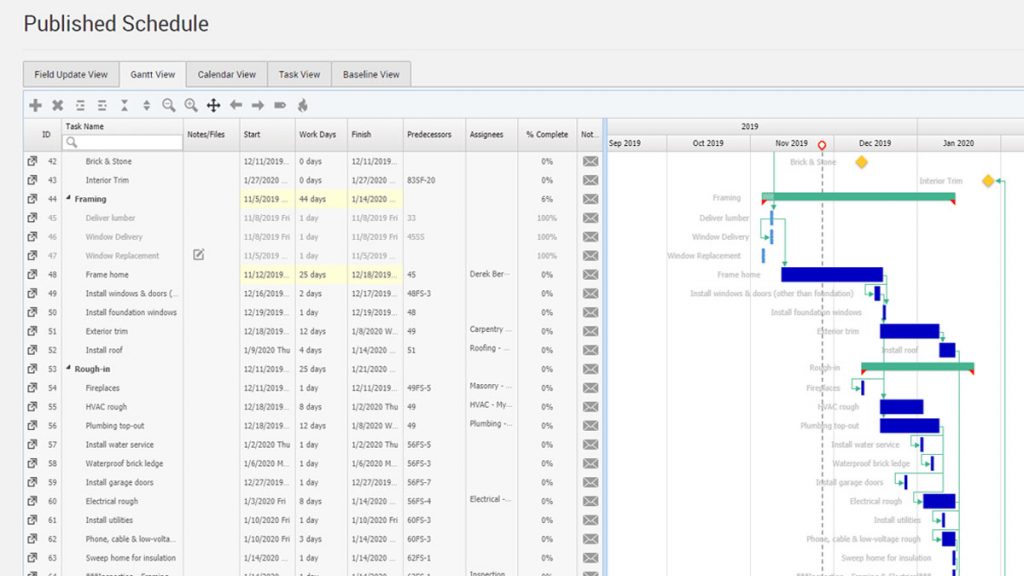
Task: Click the link dependency toolbar icon
Action: pos(280,105)
